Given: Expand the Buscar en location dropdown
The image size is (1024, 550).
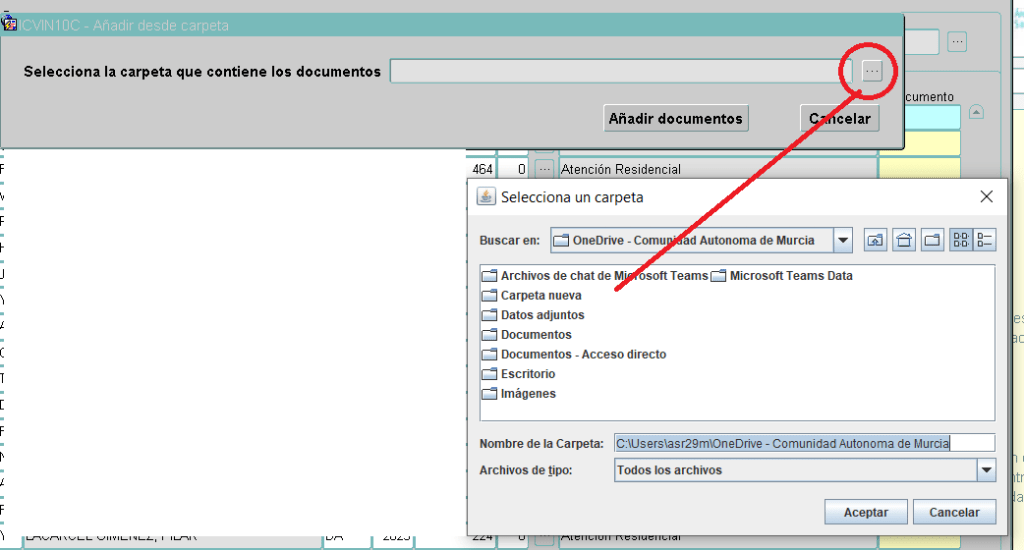Looking at the screenshot, I should tap(843, 240).
